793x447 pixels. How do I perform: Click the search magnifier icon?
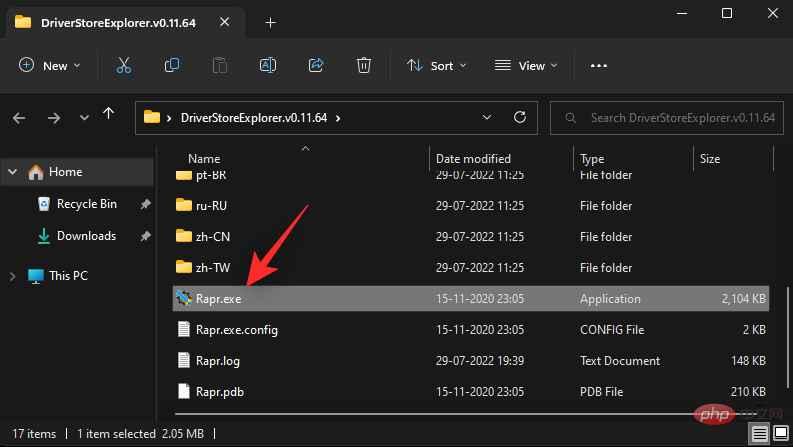[x=570, y=118]
